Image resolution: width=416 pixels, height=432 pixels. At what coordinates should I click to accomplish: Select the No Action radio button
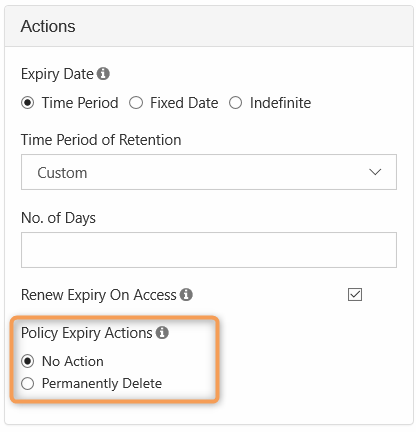[28, 361]
